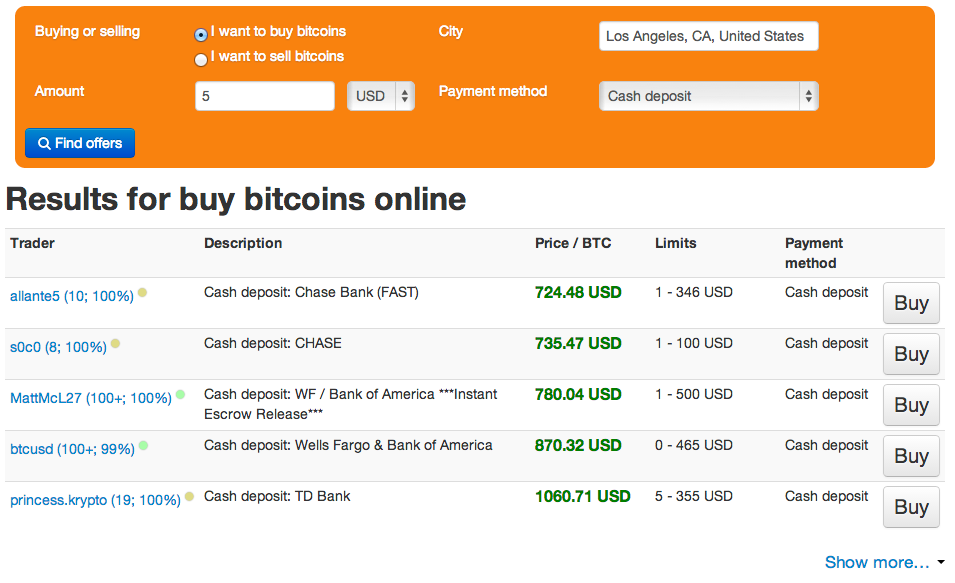Select 'I want to buy bitcoins' radio
The height and width of the screenshot is (583, 955).
(201, 34)
